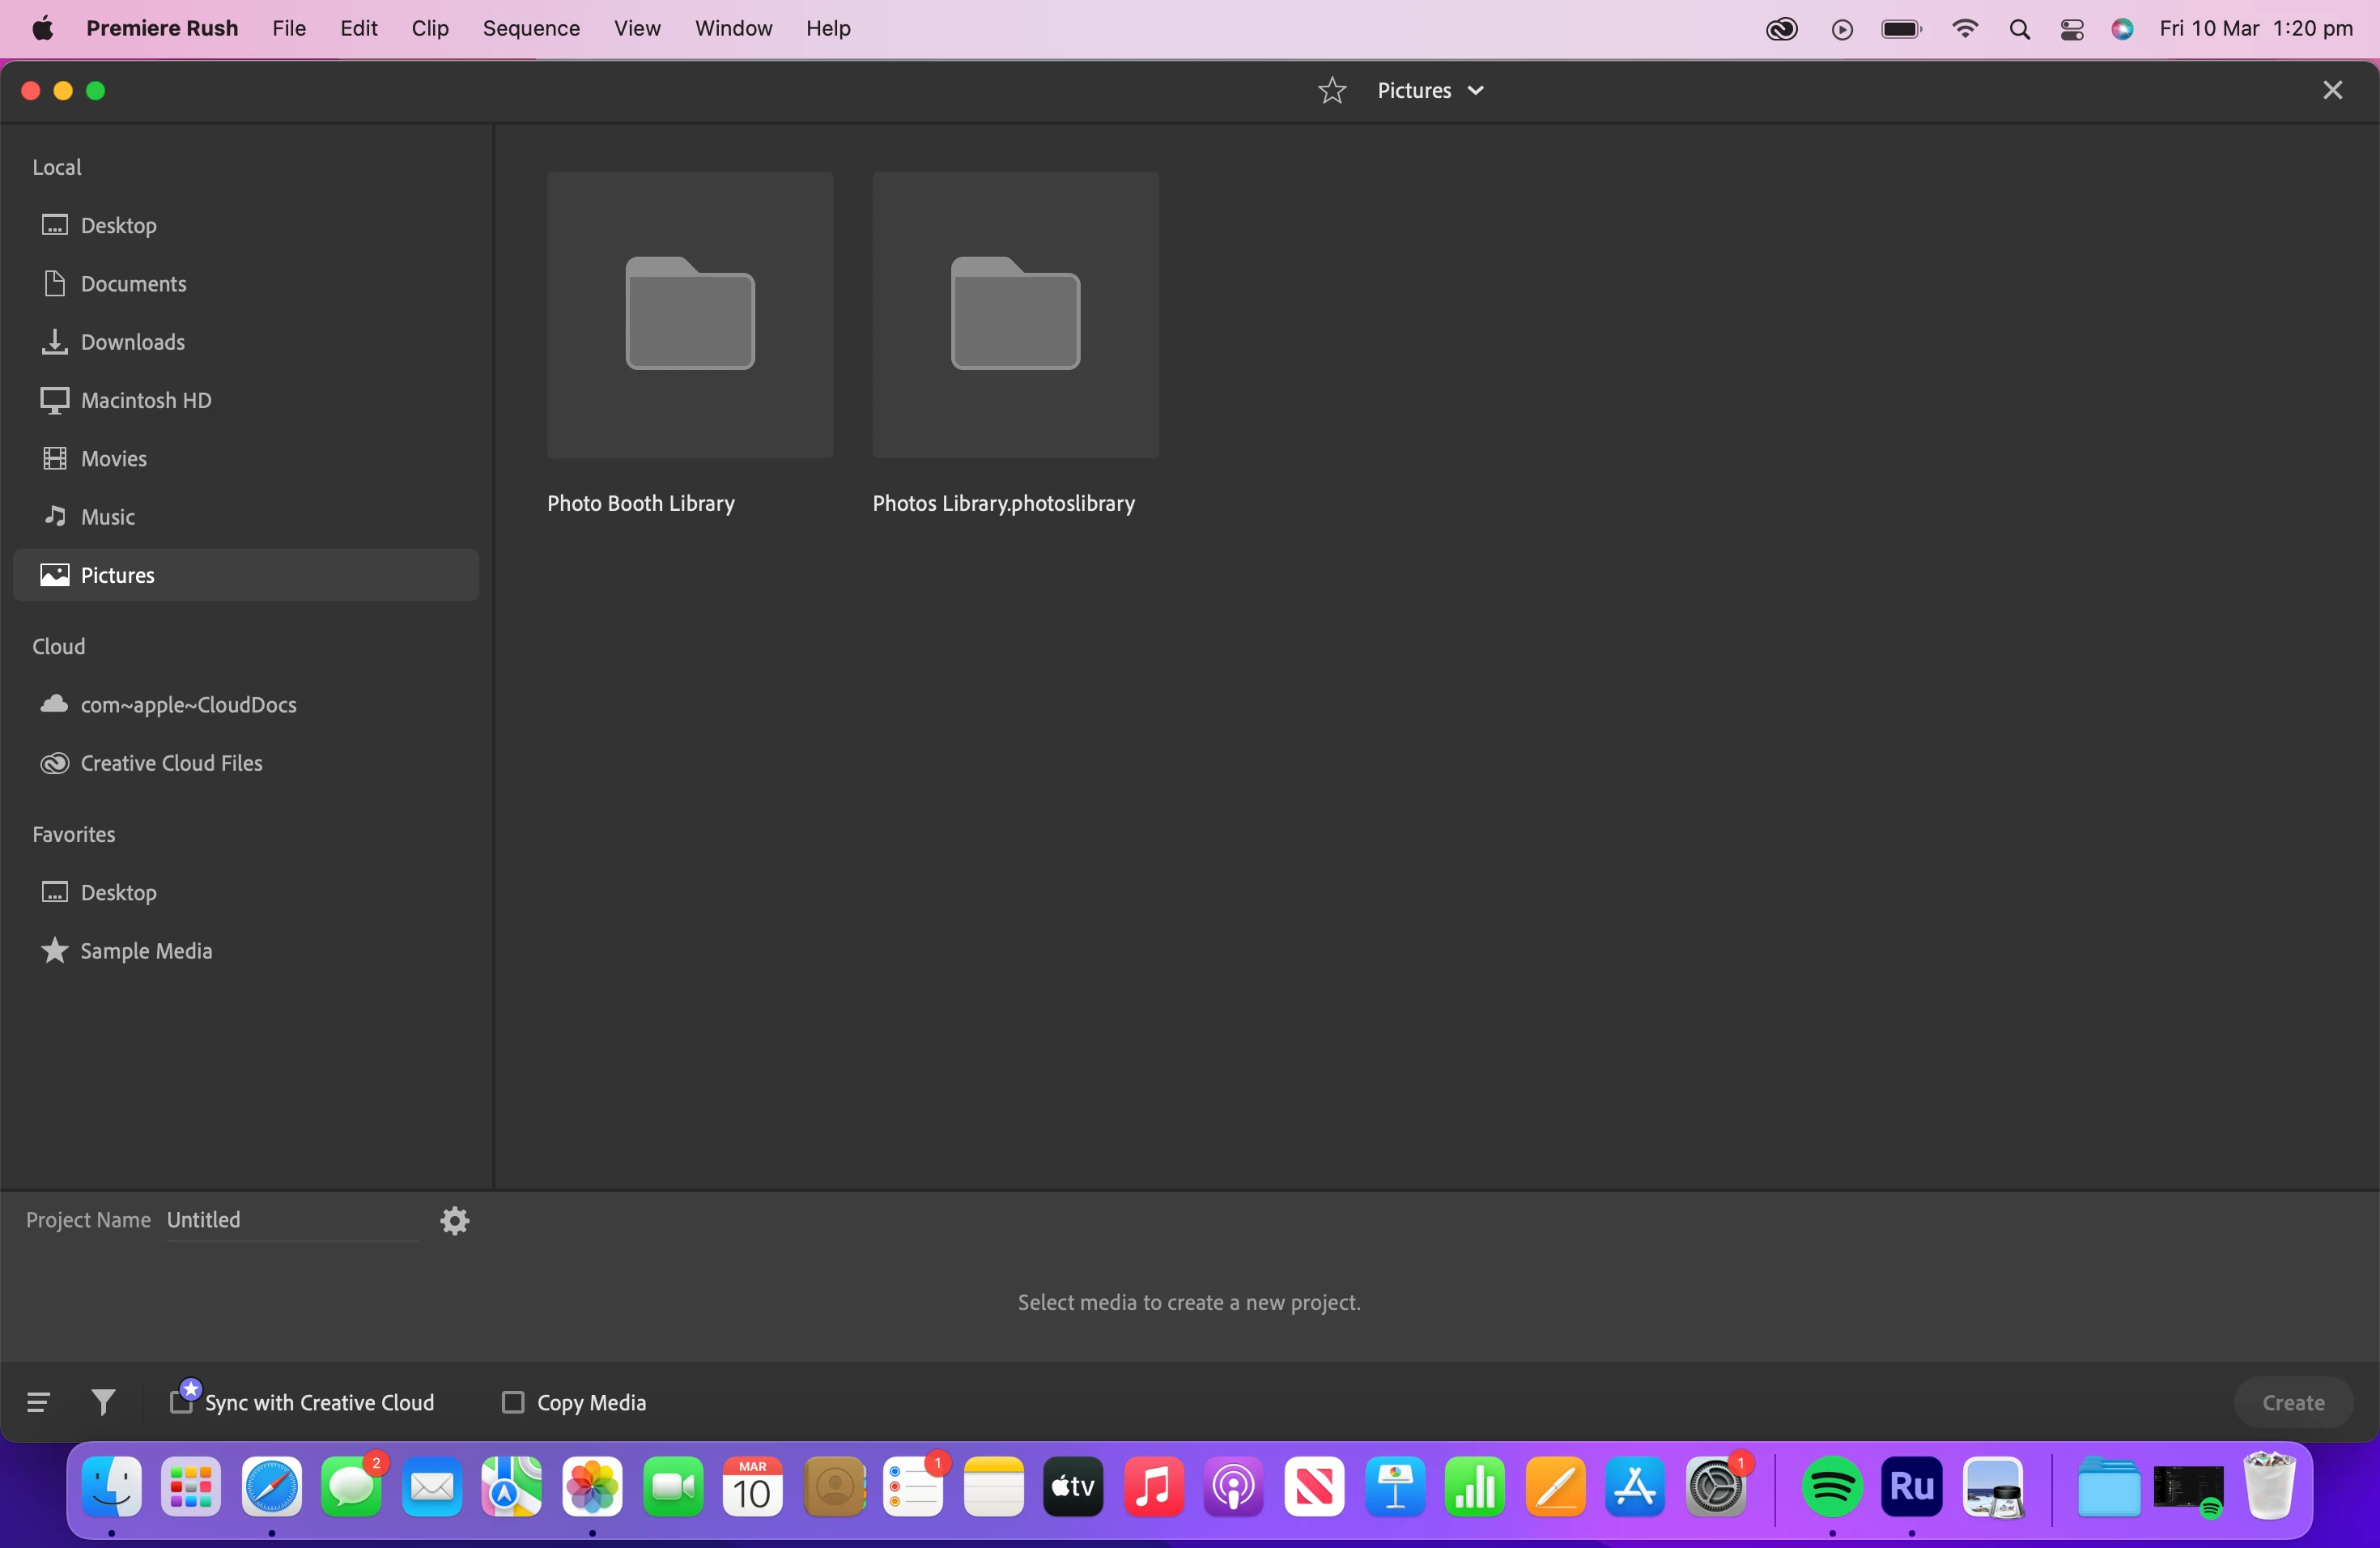Open project settings gear icon

[x=455, y=1220]
